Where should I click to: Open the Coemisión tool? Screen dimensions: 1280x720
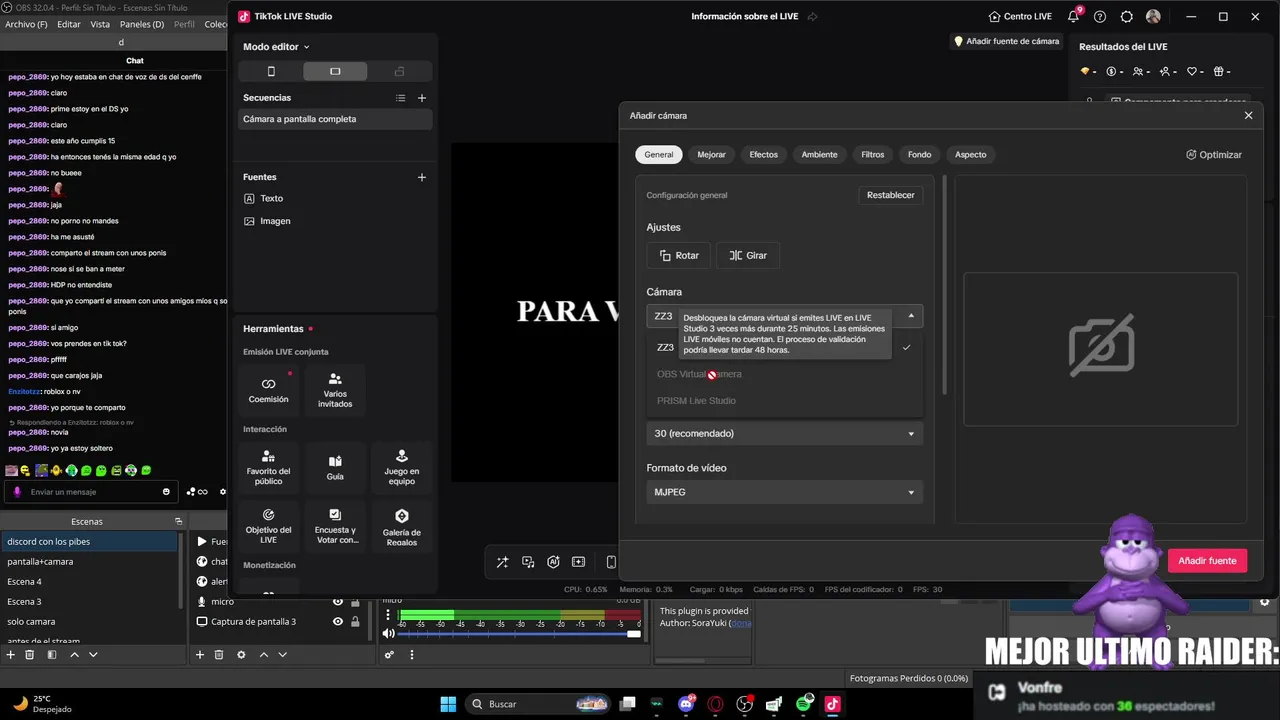[268, 390]
